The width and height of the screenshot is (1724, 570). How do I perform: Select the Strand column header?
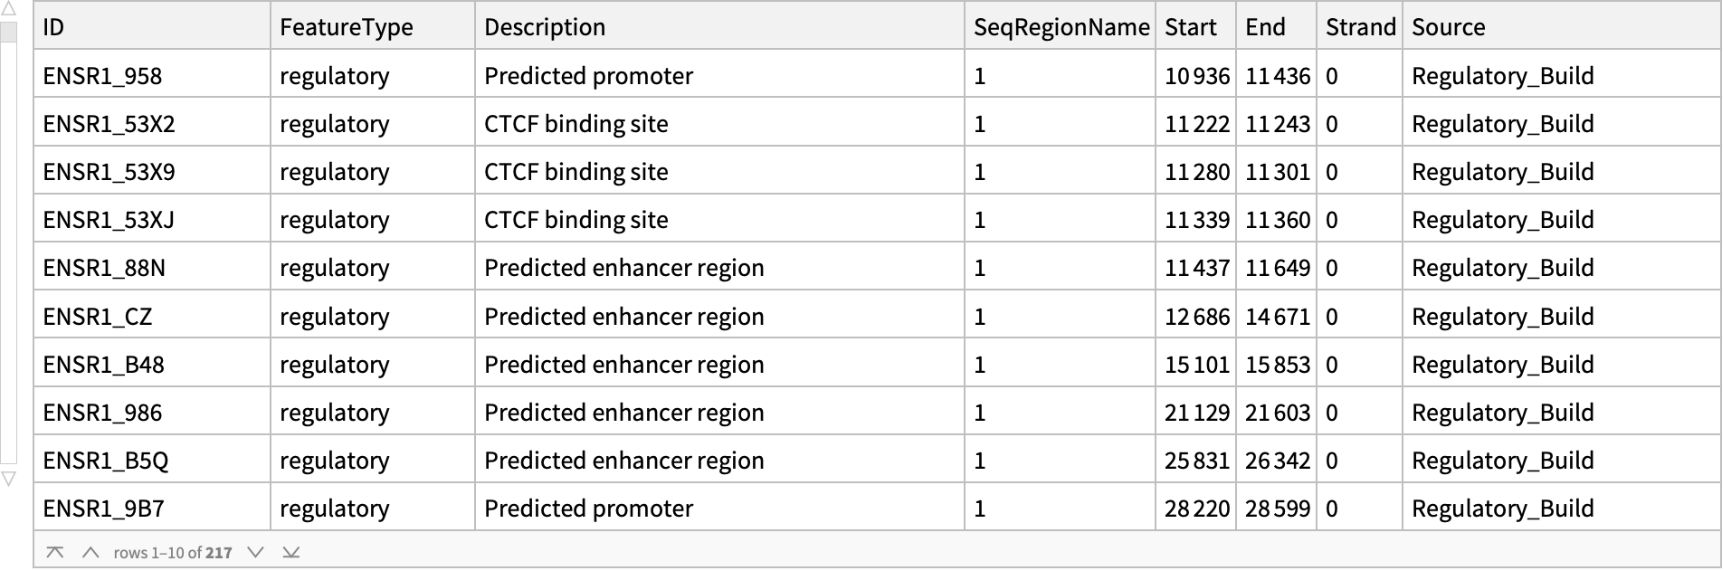(x=1360, y=27)
